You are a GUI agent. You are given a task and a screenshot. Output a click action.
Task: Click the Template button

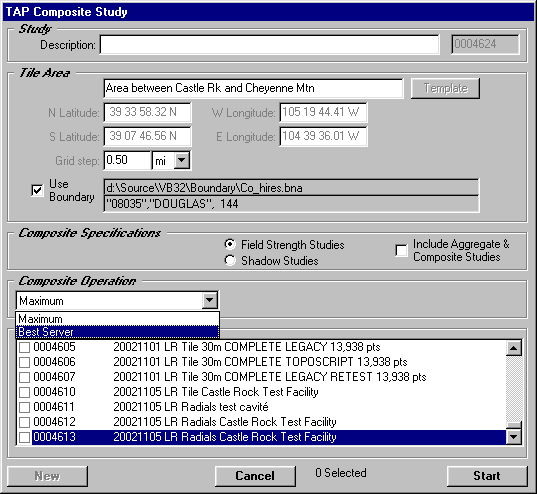445,88
